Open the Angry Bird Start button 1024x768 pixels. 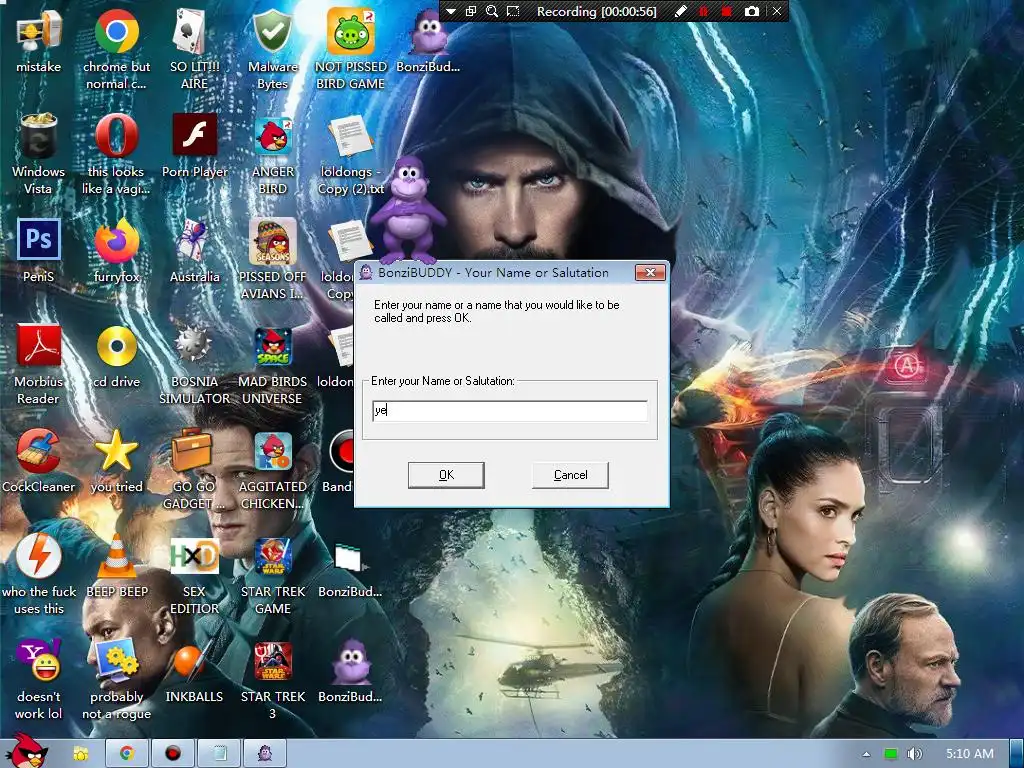pos(26,751)
